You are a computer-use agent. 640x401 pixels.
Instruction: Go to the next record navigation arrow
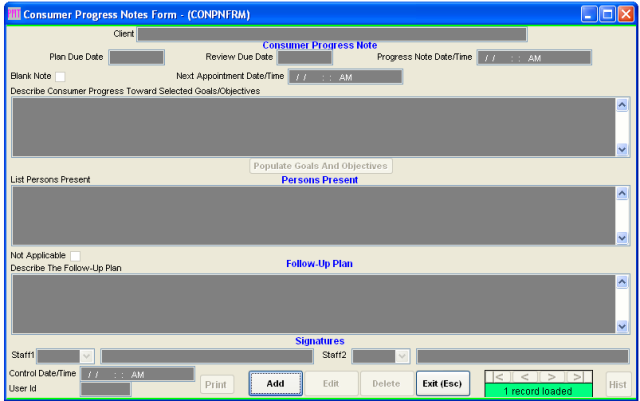[x=548, y=377]
